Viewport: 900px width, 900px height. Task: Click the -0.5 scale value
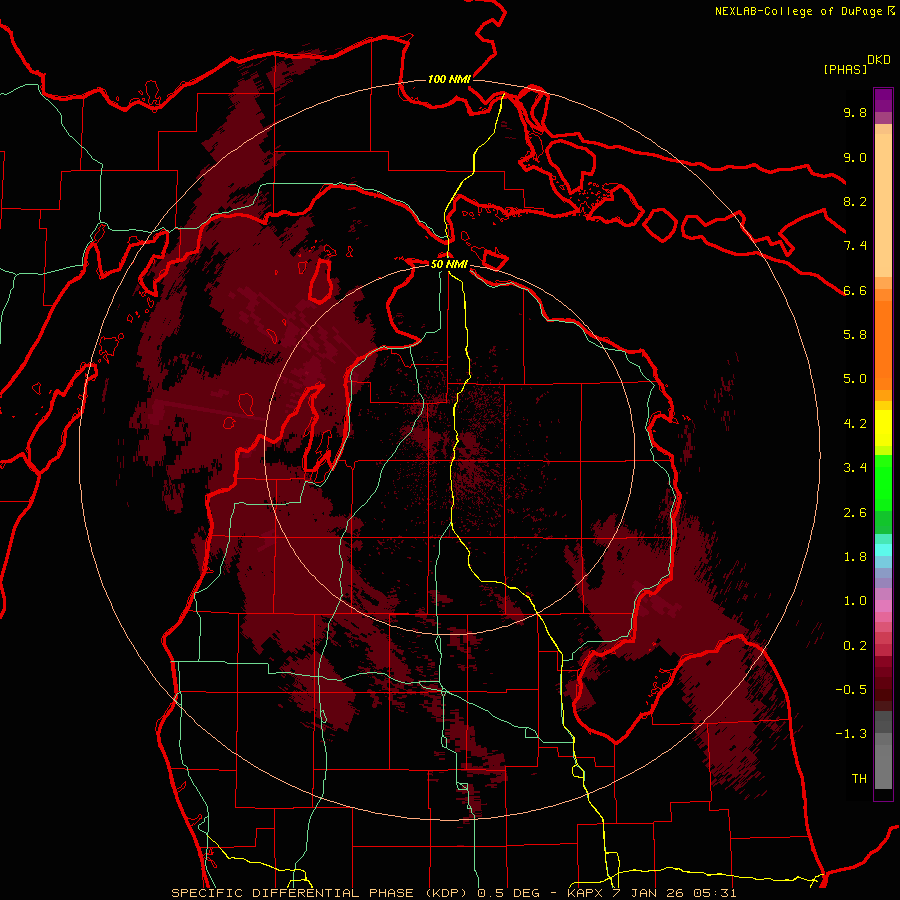(851, 690)
